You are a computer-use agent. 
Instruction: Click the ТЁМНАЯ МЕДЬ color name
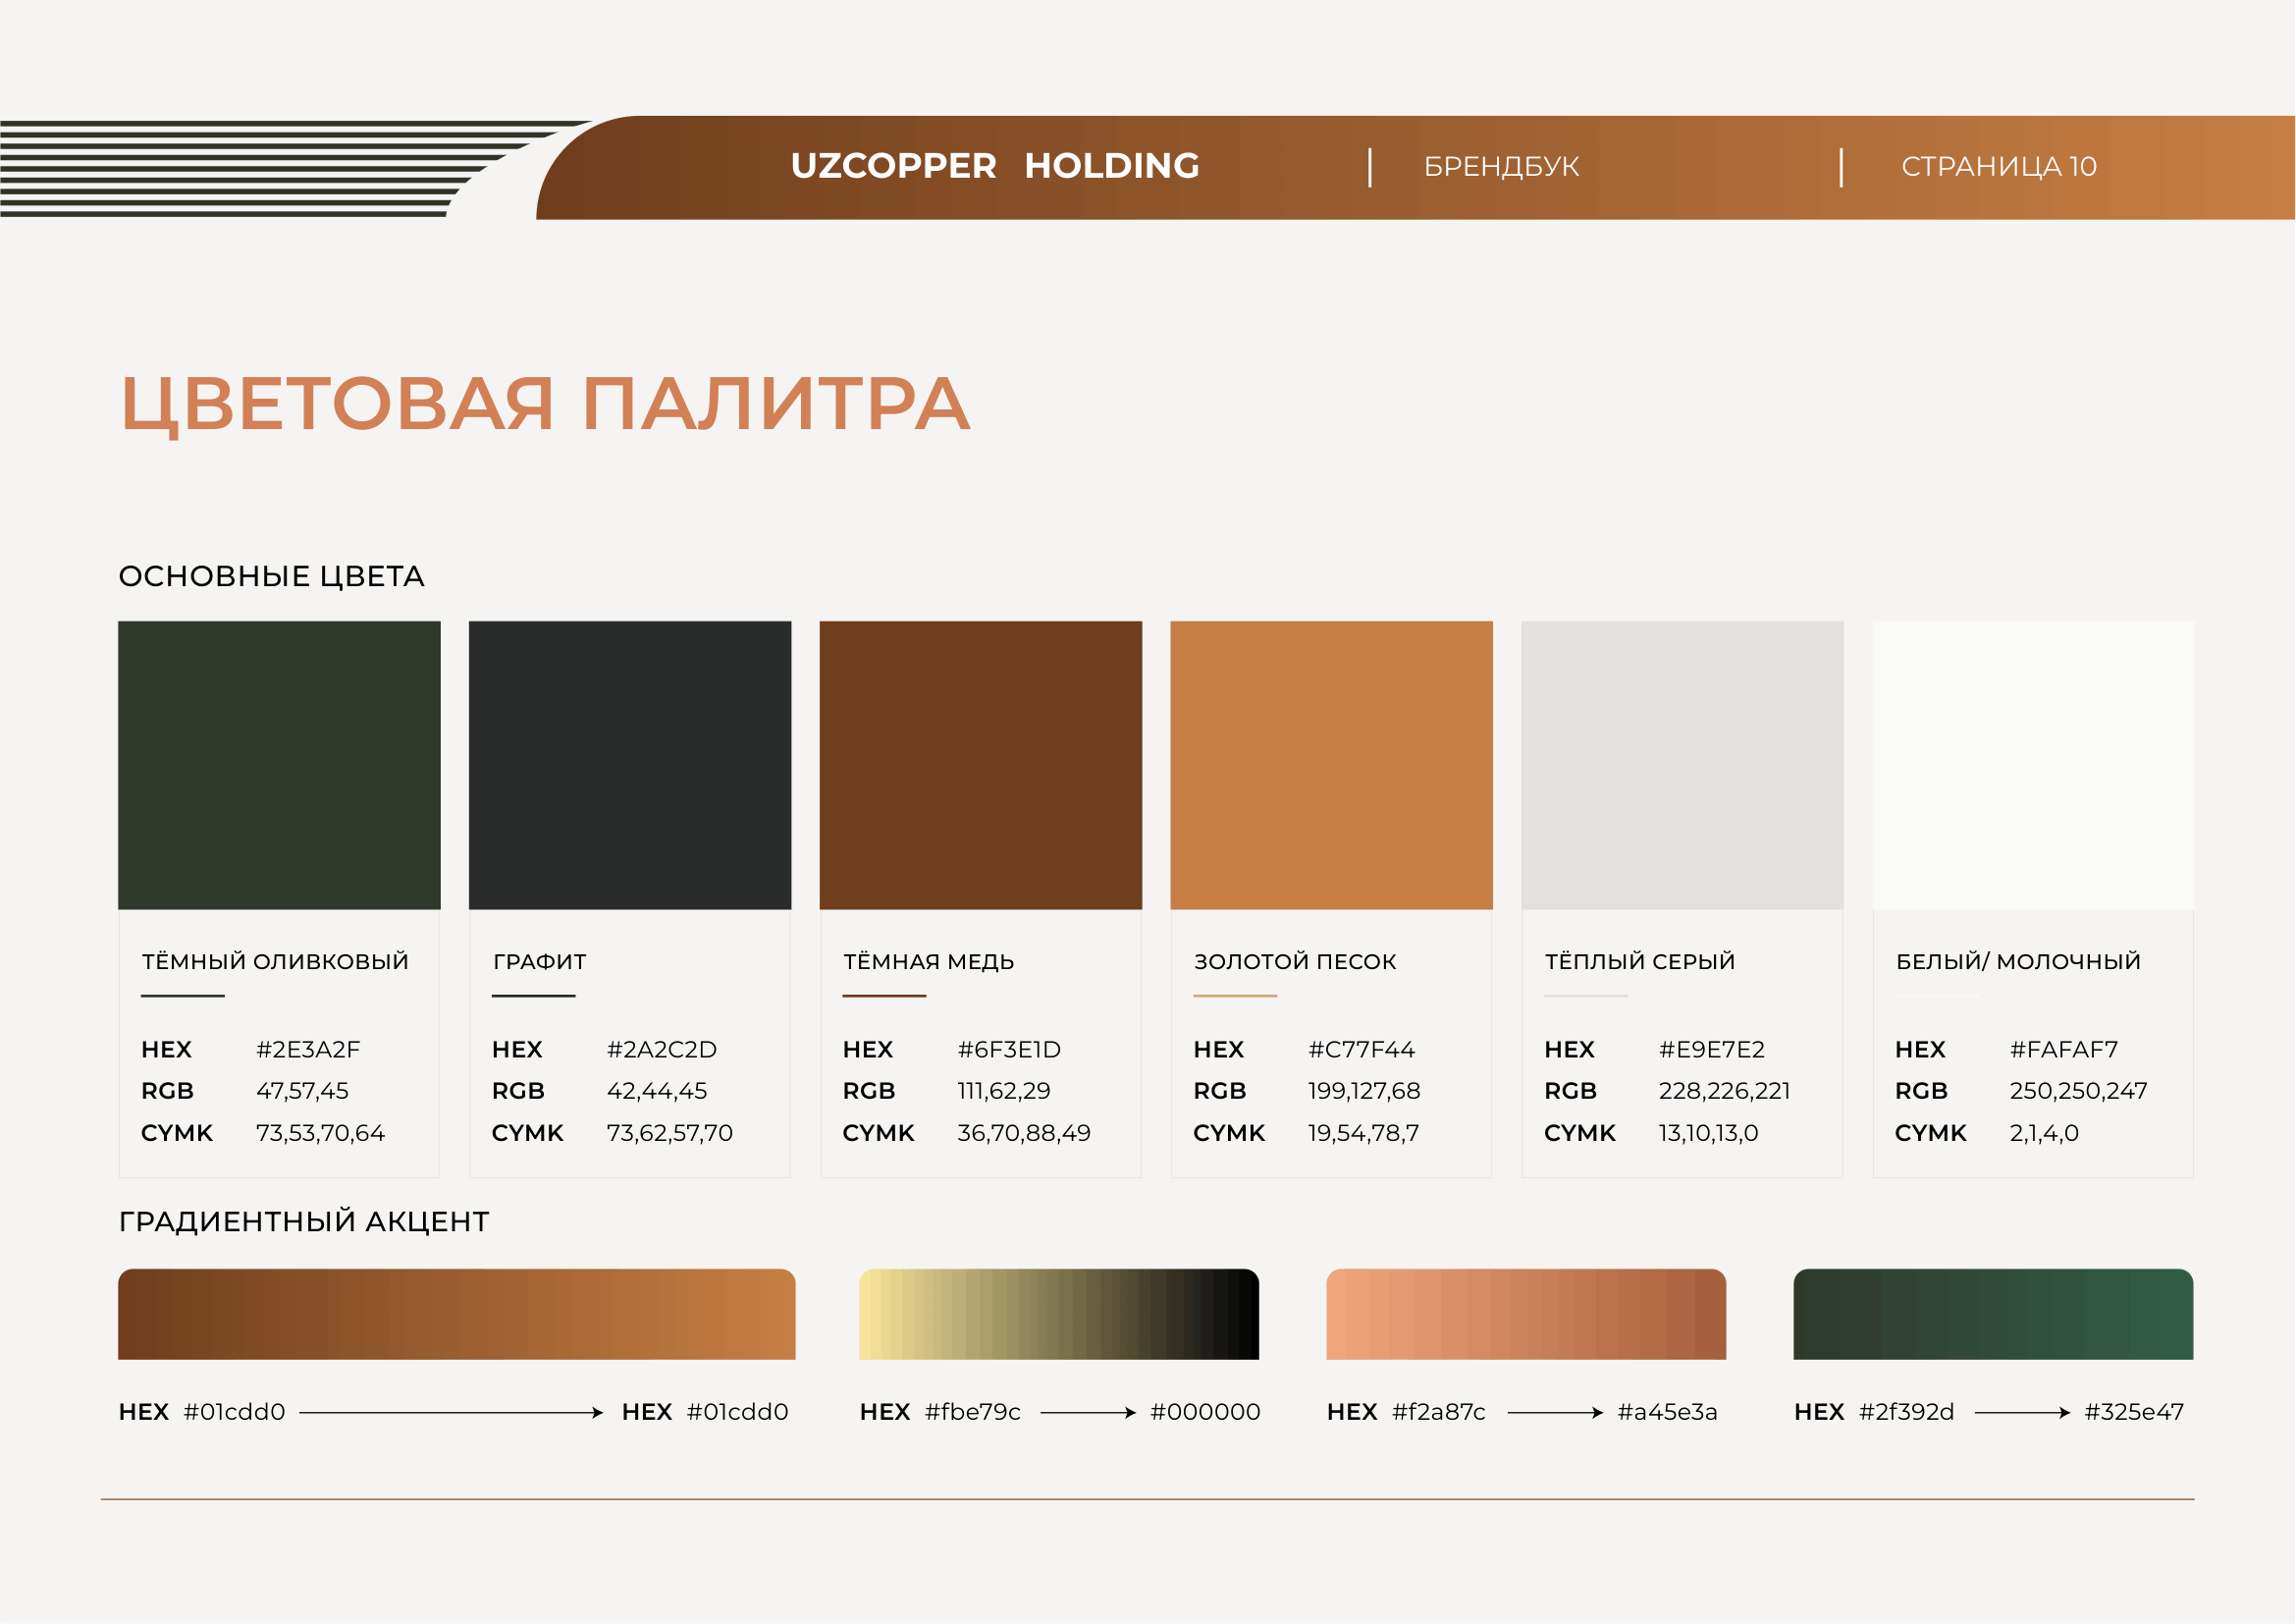point(929,962)
